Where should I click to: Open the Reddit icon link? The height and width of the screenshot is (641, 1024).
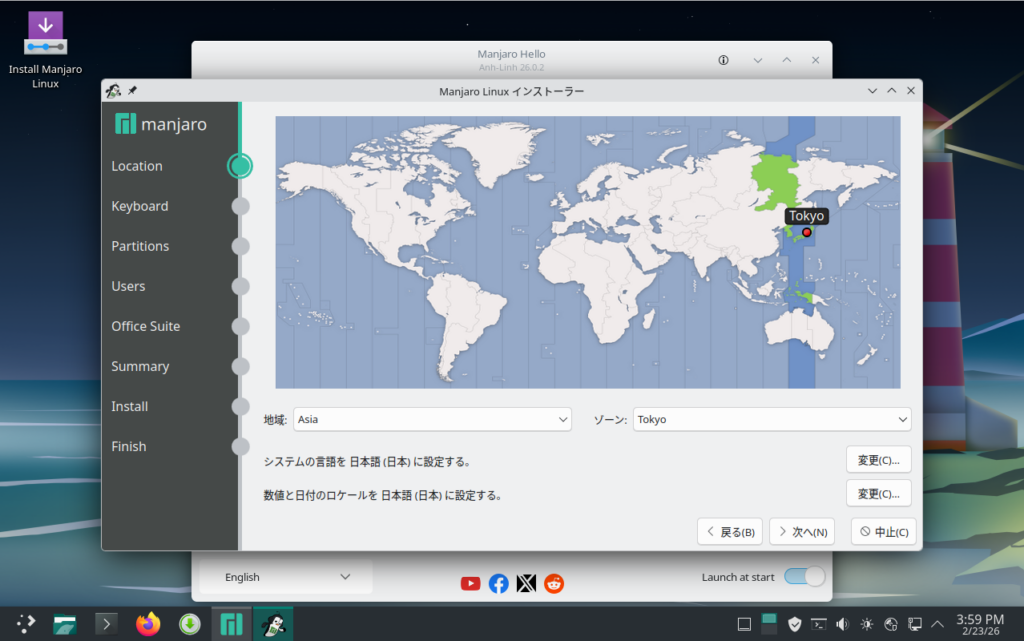click(x=554, y=584)
